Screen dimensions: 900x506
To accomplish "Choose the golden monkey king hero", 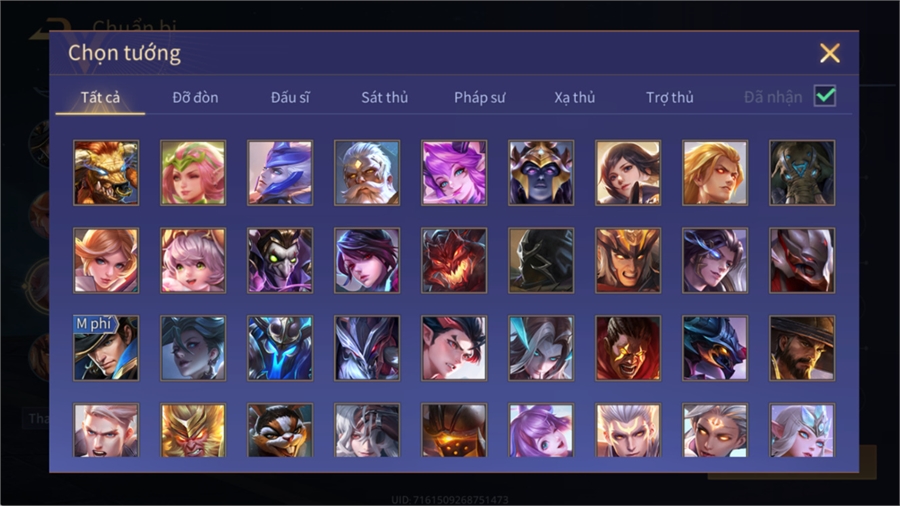I will (193, 430).
